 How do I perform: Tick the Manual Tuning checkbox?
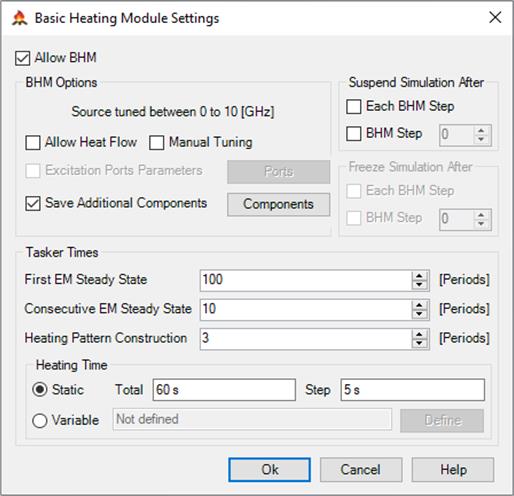click(x=156, y=143)
